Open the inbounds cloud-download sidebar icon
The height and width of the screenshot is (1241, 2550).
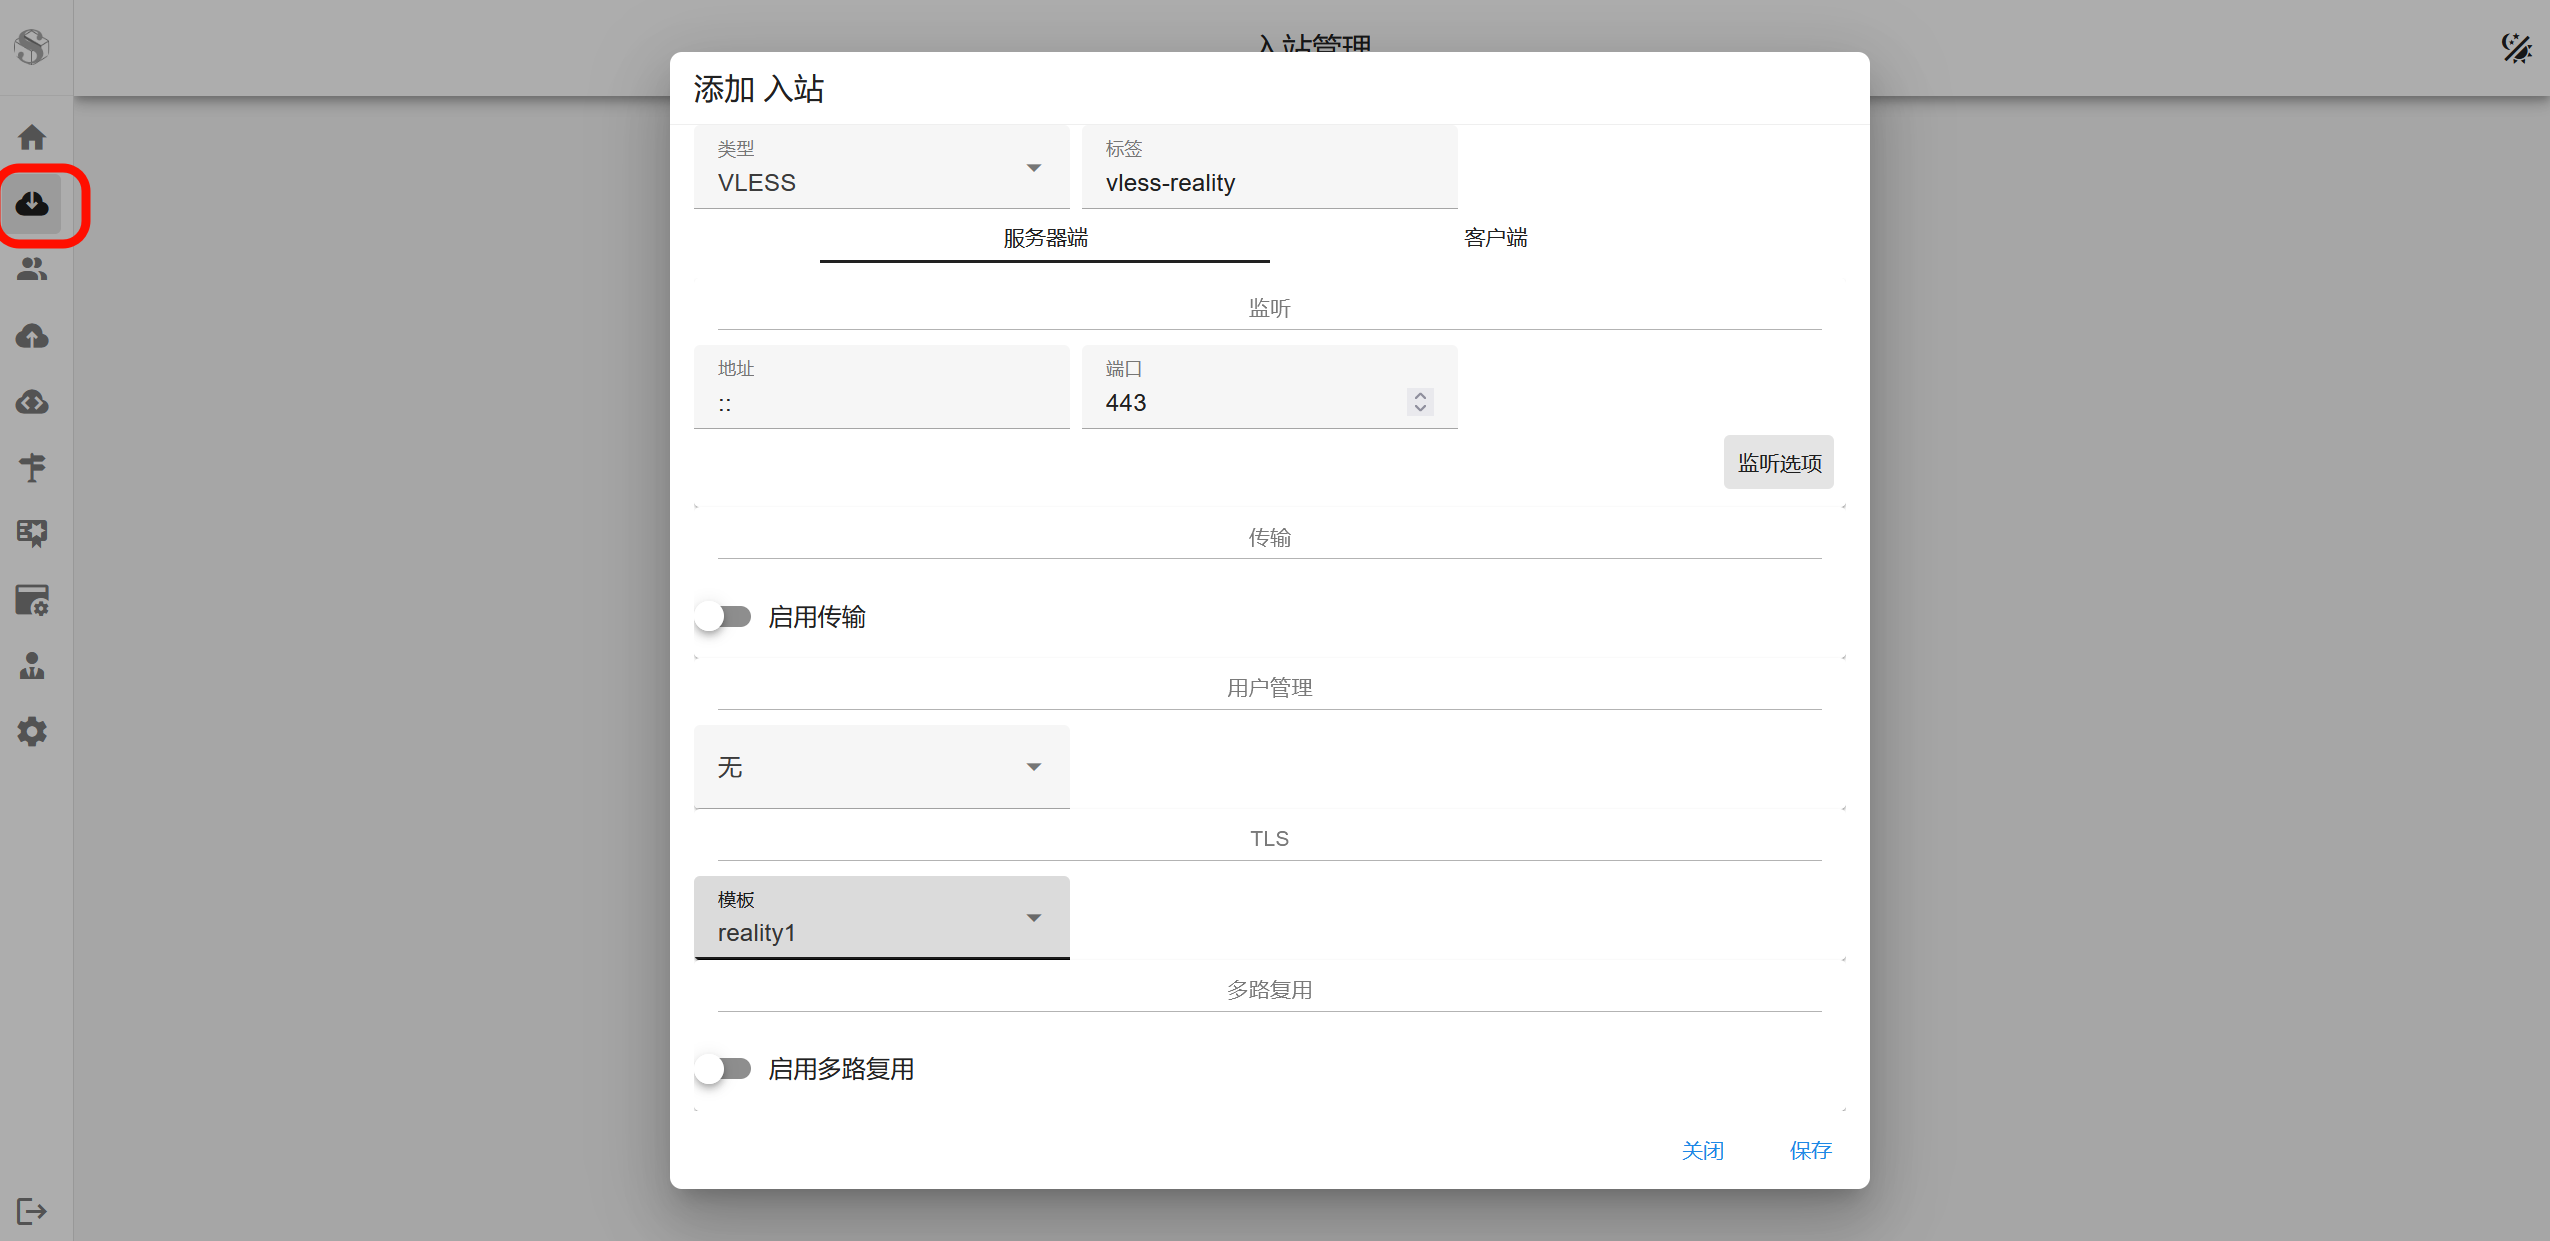tap(32, 204)
